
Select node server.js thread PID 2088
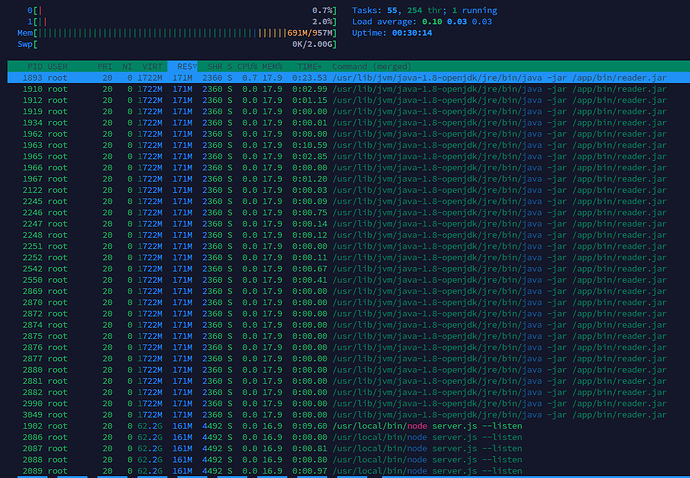[349, 460]
